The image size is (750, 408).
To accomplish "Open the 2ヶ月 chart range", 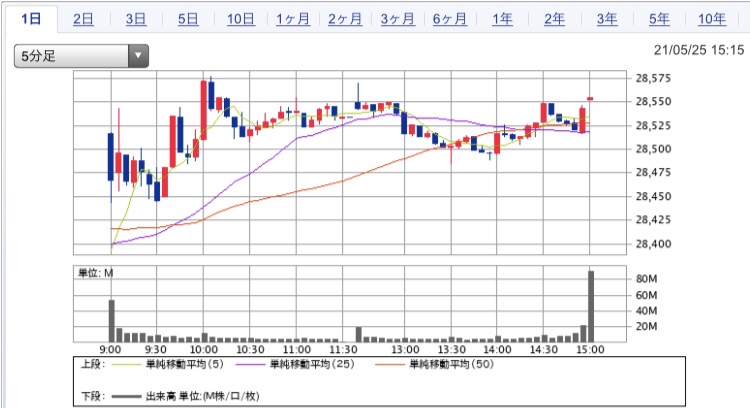I will 345,19.
